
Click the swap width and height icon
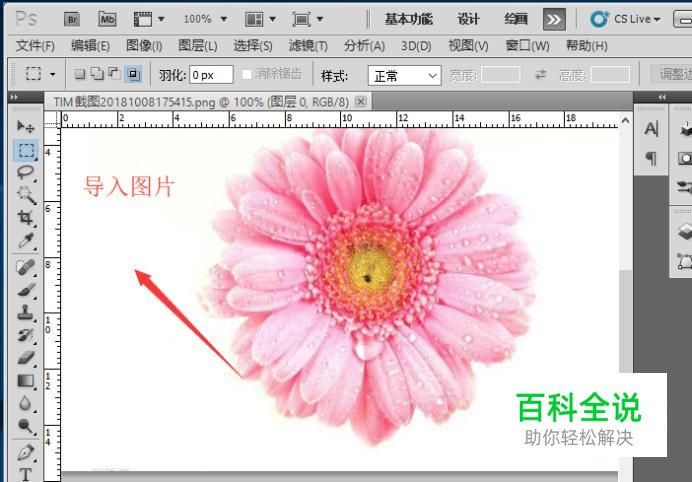pos(541,75)
